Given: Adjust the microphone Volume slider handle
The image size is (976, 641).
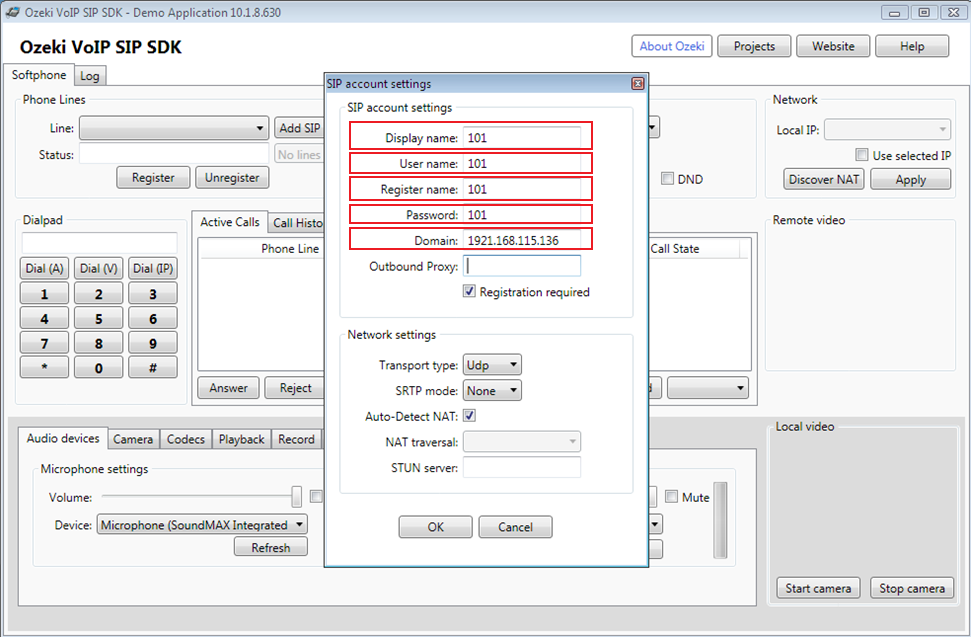Looking at the screenshot, I should [x=298, y=499].
